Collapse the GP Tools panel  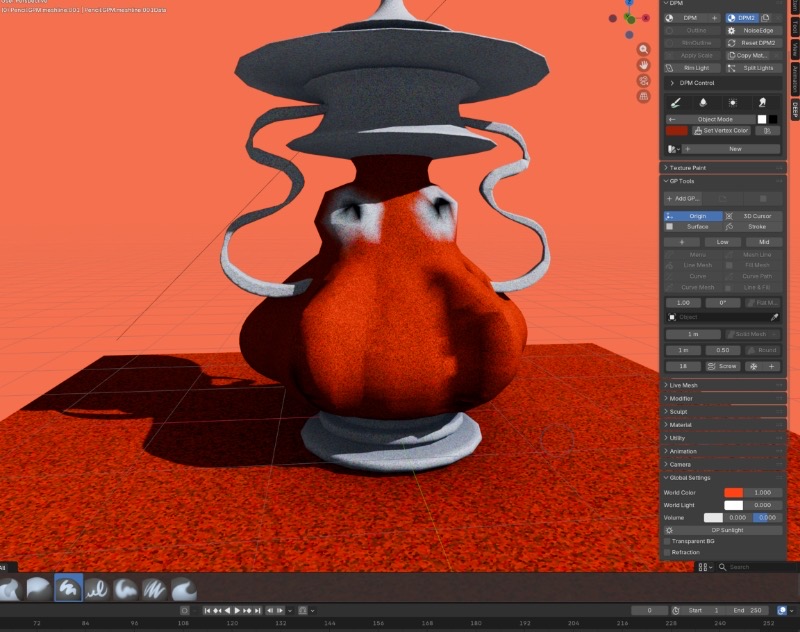coord(722,181)
